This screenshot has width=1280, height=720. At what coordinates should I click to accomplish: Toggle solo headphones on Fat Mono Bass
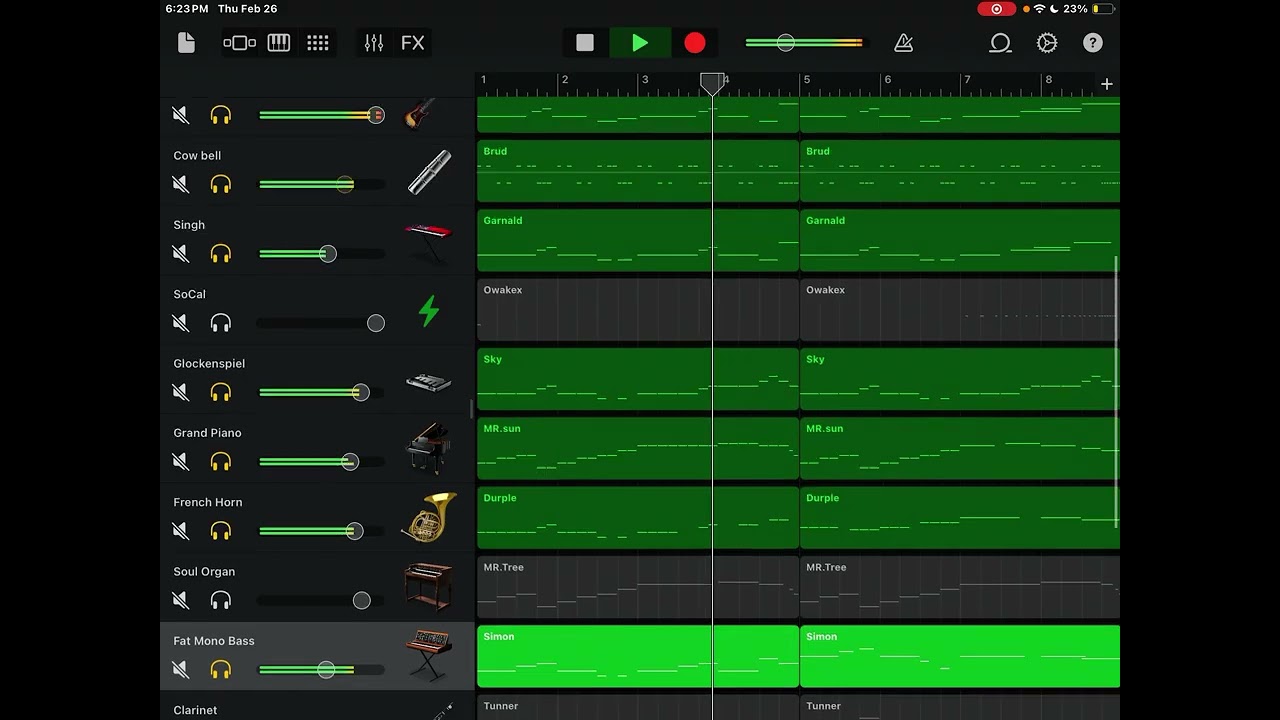click(x=221, y=670)
